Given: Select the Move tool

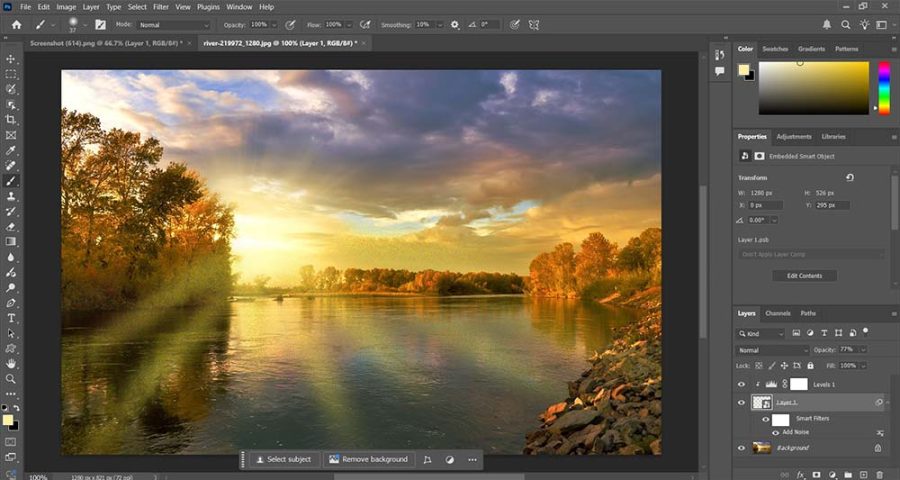Looking at the screenshot, I should (x=11, y=59).
